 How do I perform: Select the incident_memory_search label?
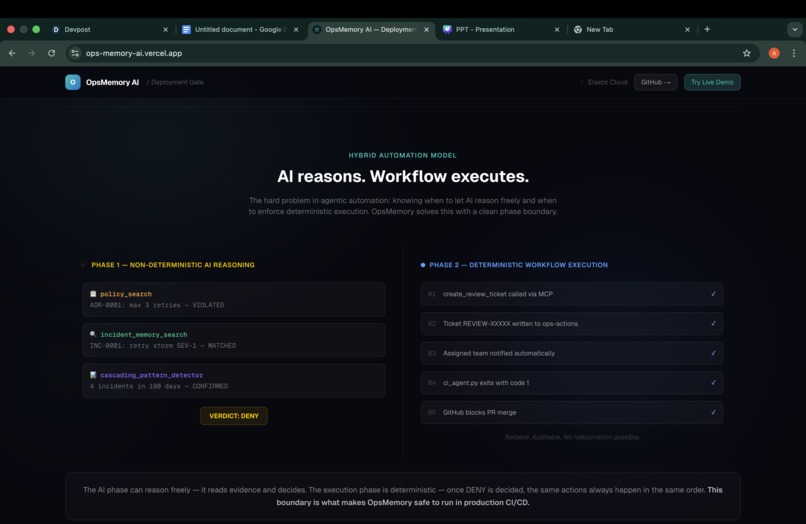point(143,335)
